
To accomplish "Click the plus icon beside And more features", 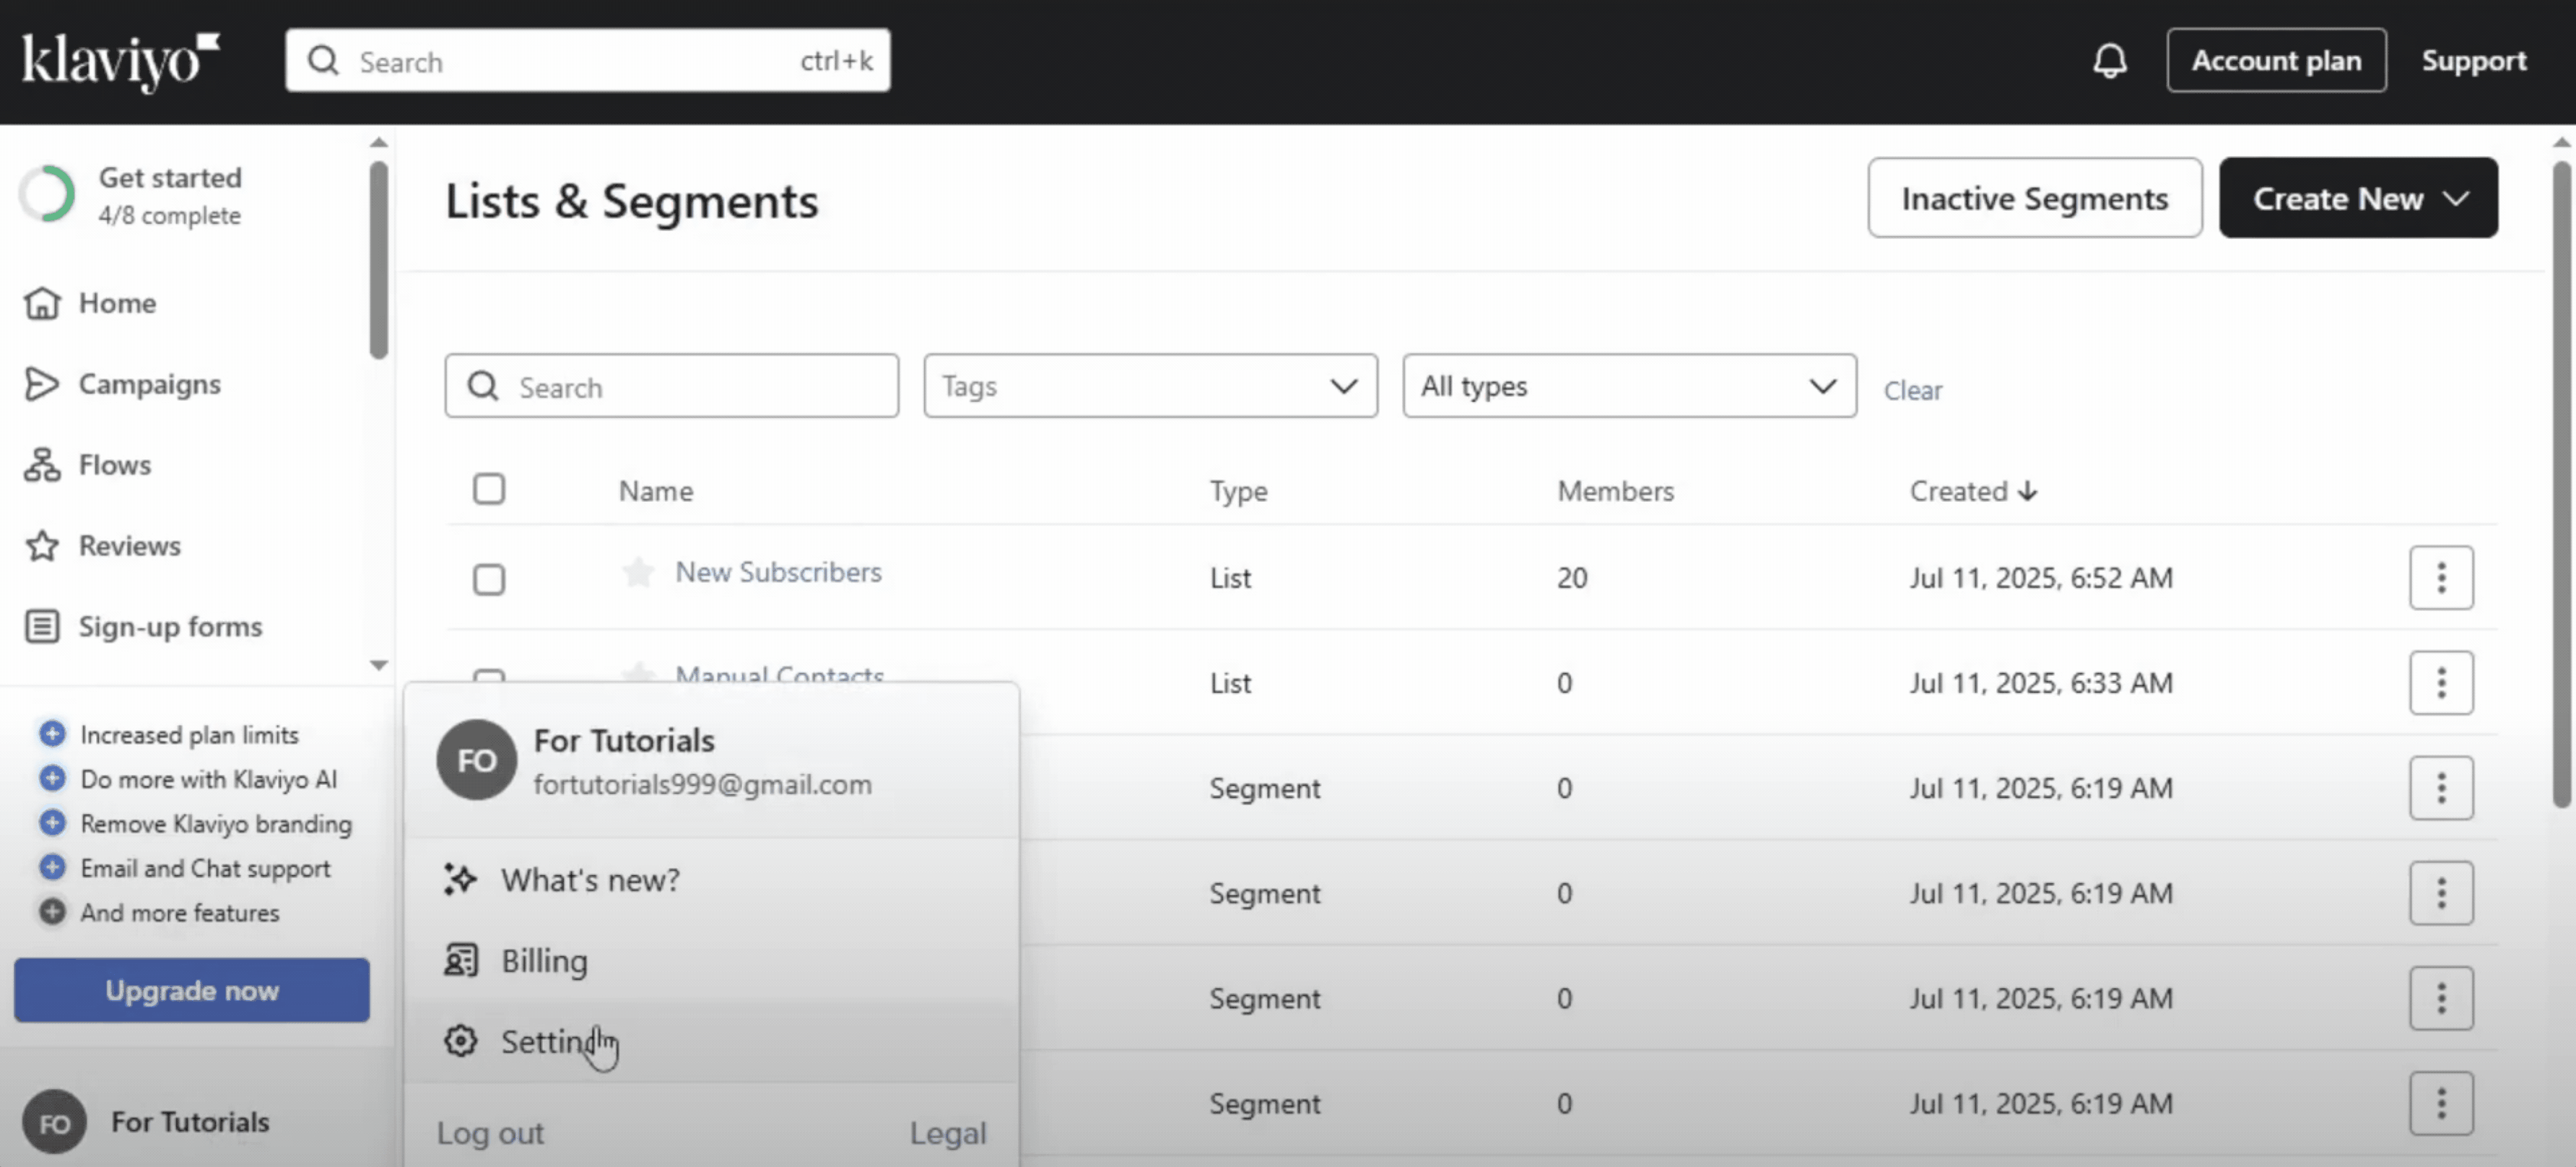I will 52,912.
